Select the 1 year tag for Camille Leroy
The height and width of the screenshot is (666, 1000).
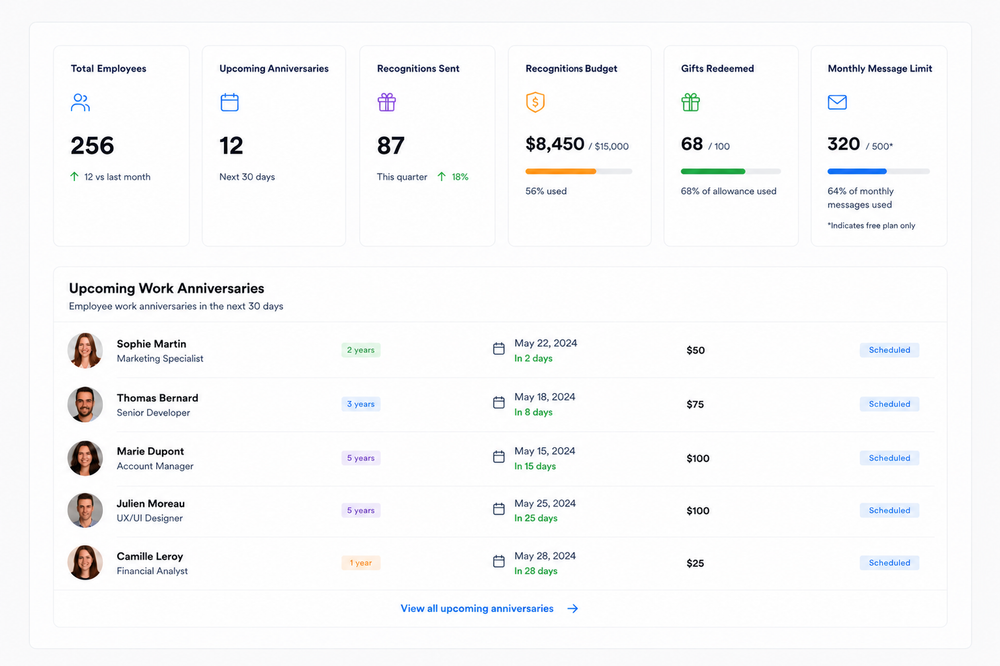pos(360,563)
